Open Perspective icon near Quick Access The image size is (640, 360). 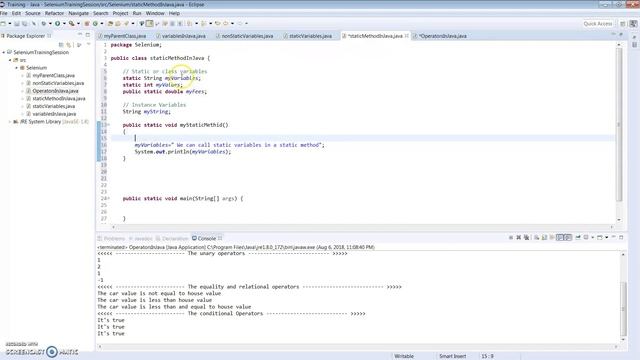tap(623, 24)
